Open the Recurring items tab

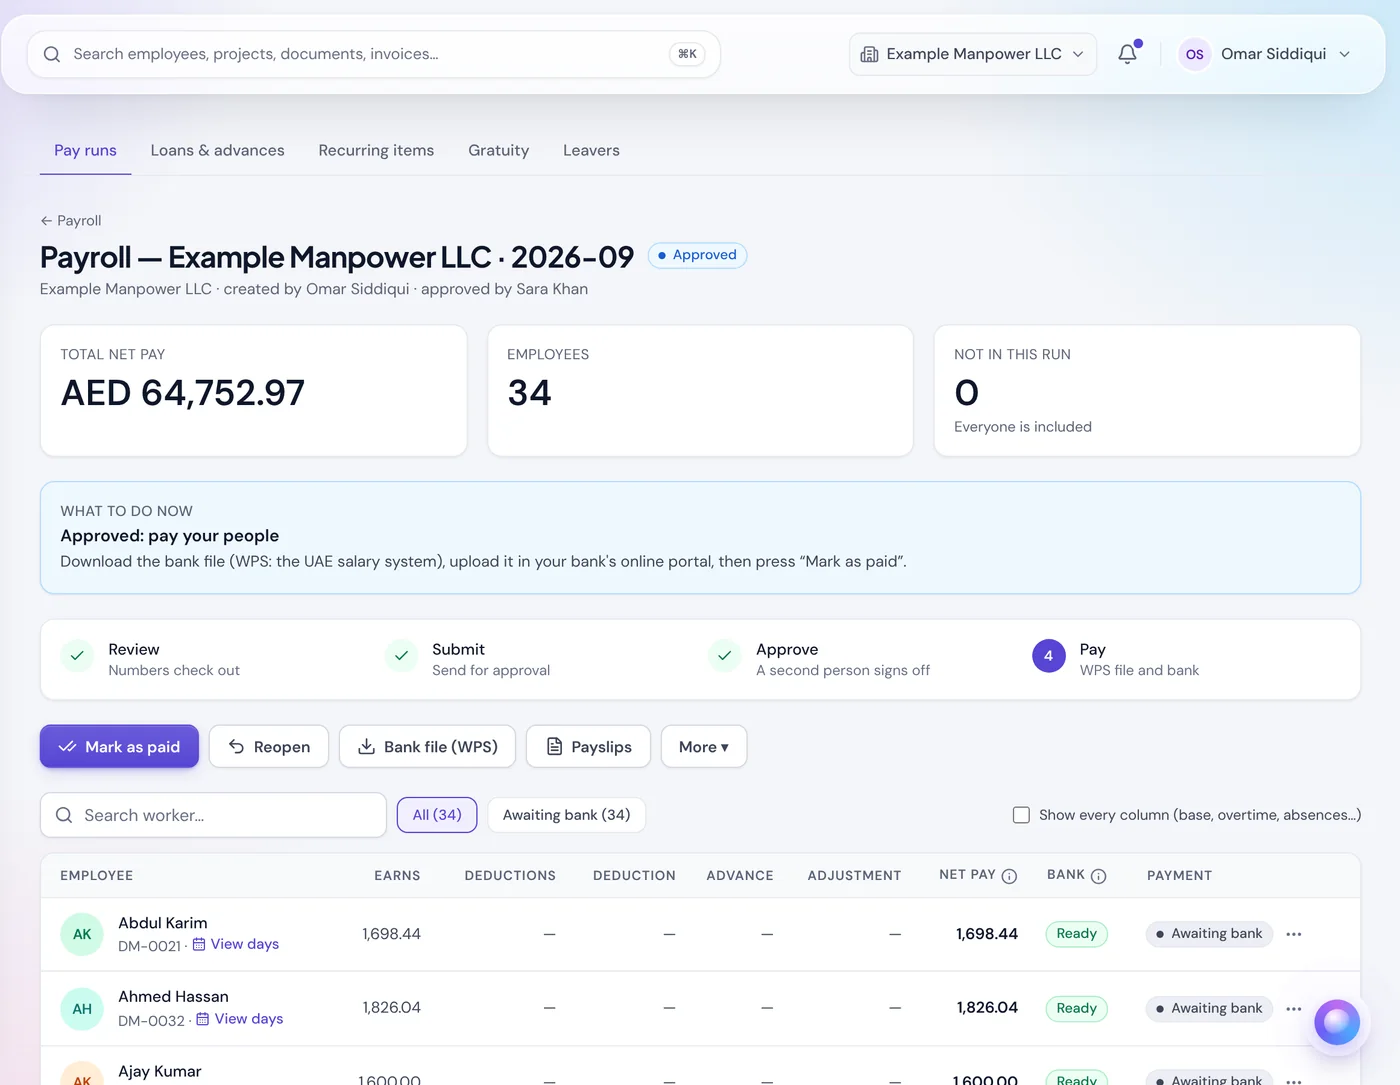pos(376,150)
